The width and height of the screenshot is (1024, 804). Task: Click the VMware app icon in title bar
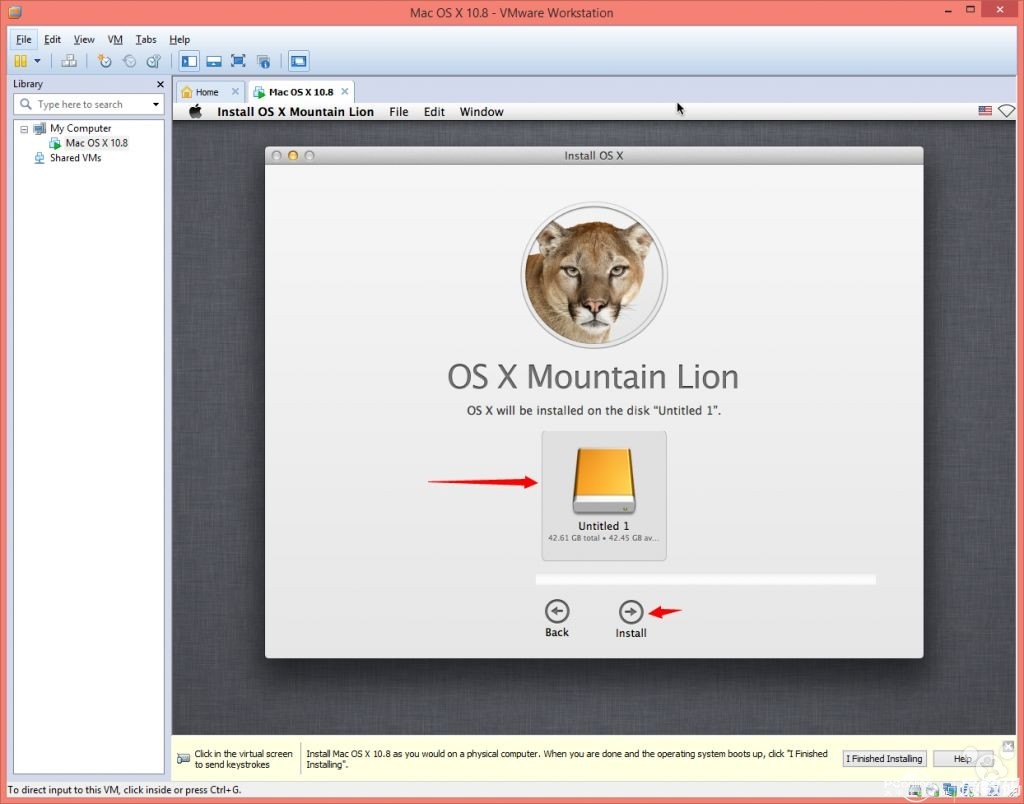point(14,12)
